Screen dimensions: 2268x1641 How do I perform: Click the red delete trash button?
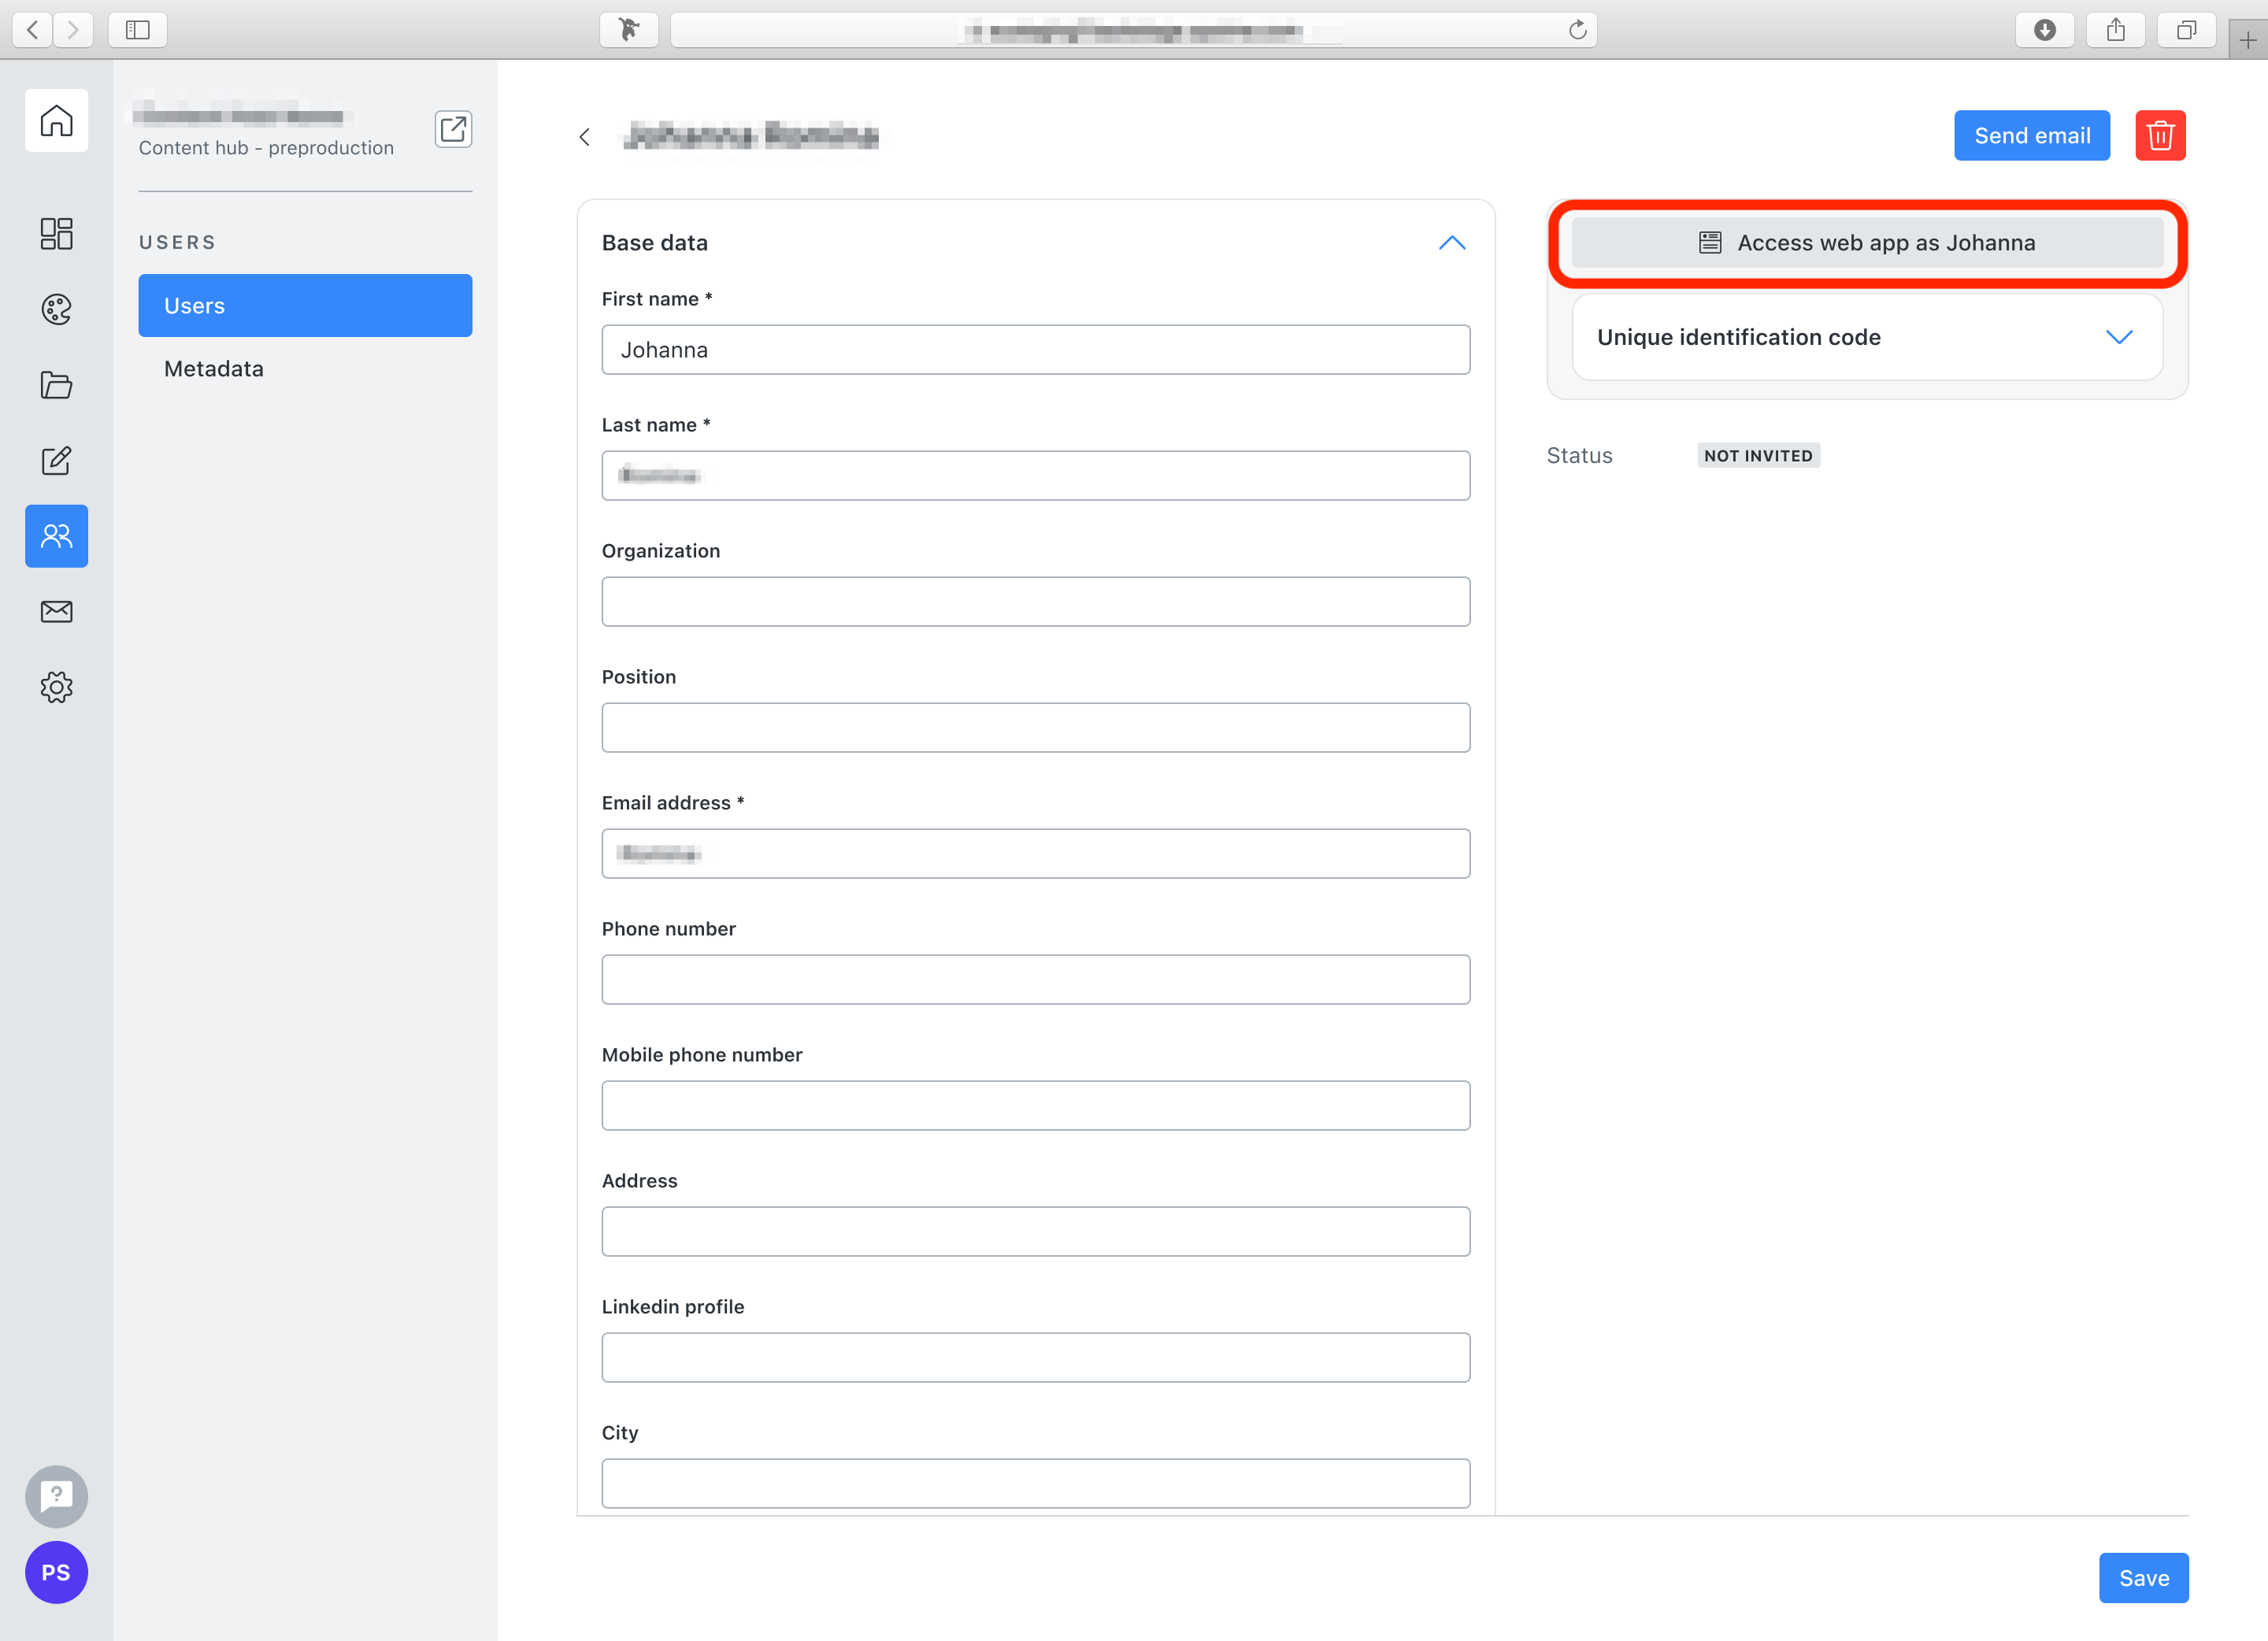coord(2160,135)
